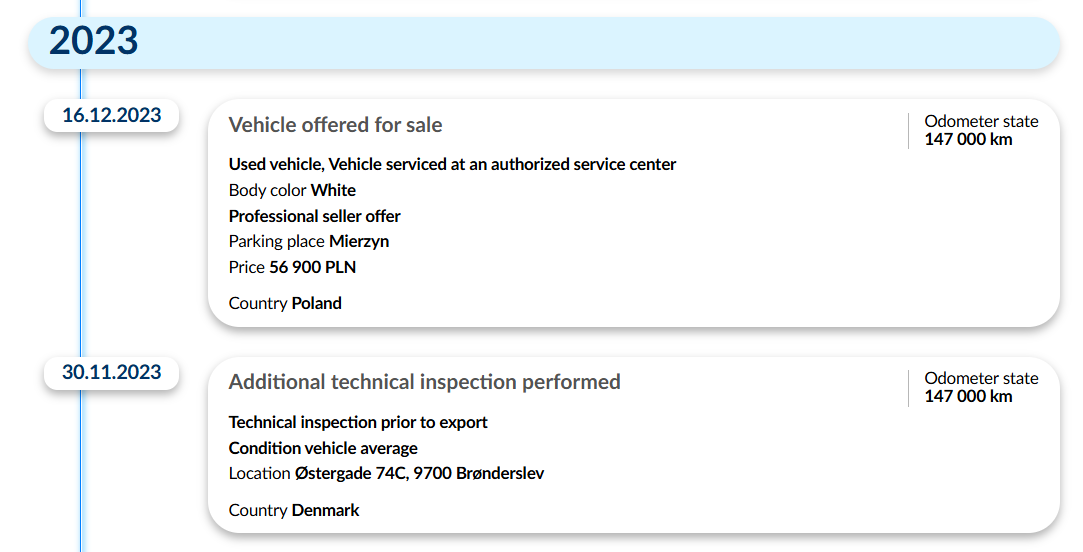The image size is (1083, 552).
Task: Click Country Denmark text
Action: click(294, 511)
